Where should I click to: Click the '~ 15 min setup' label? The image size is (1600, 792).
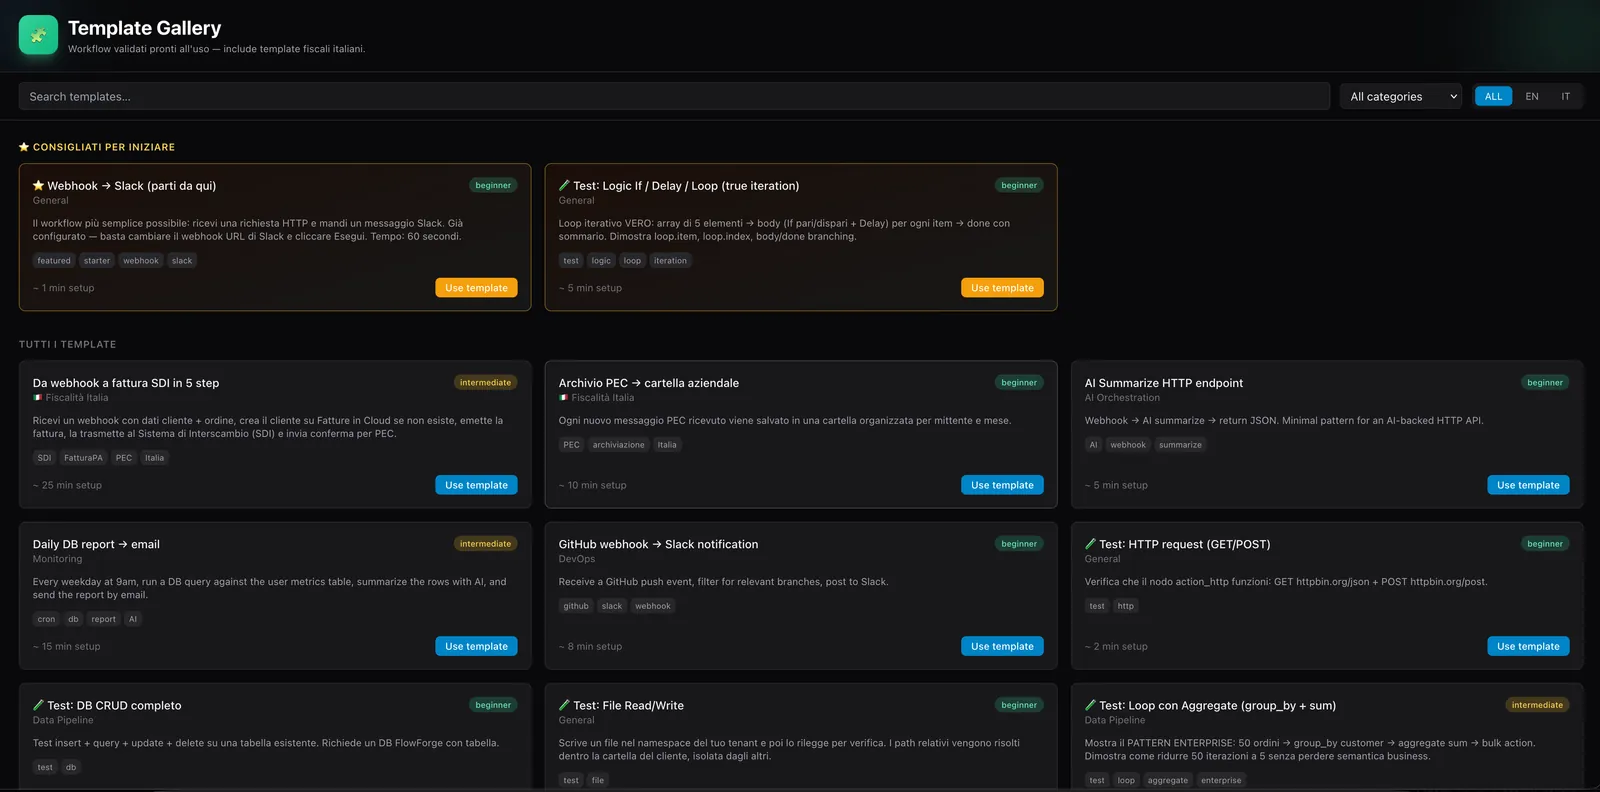click(x=67, y=647)
